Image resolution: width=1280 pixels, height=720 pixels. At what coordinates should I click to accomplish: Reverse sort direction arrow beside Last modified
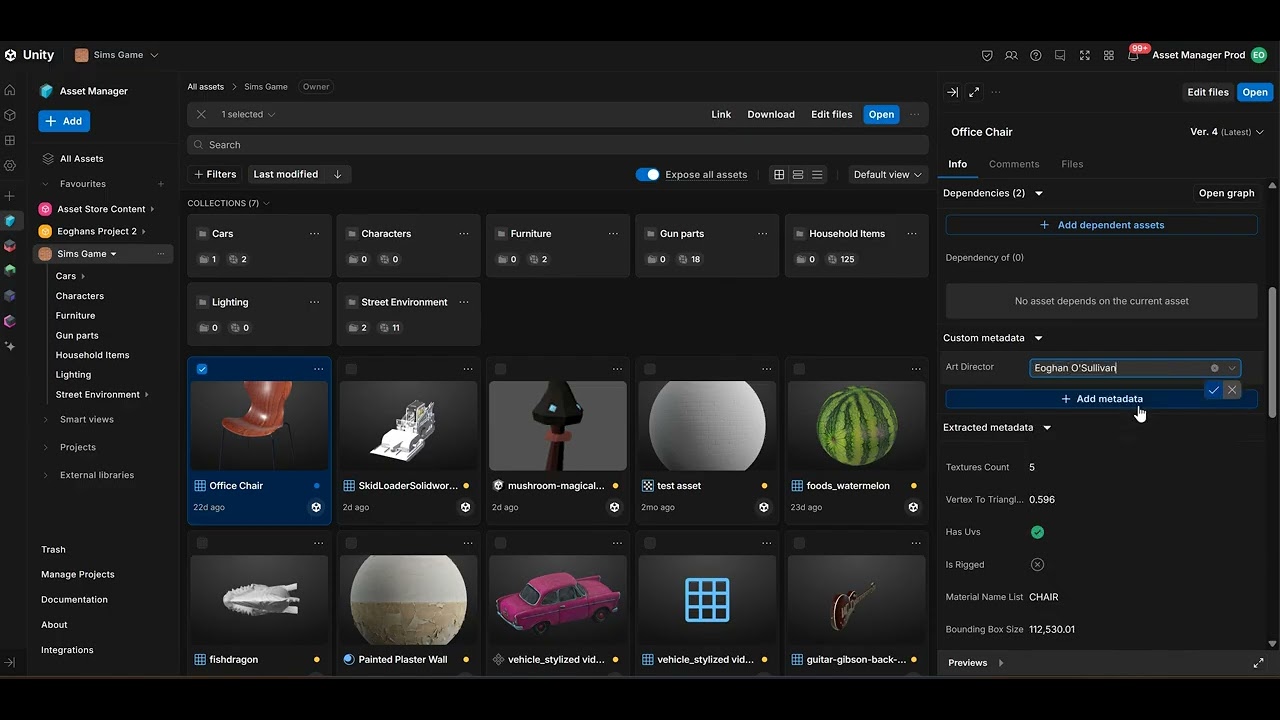[x=337, y=174]
